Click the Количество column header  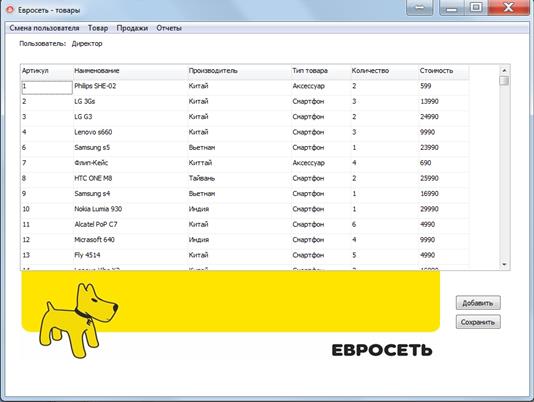point(385,71)
